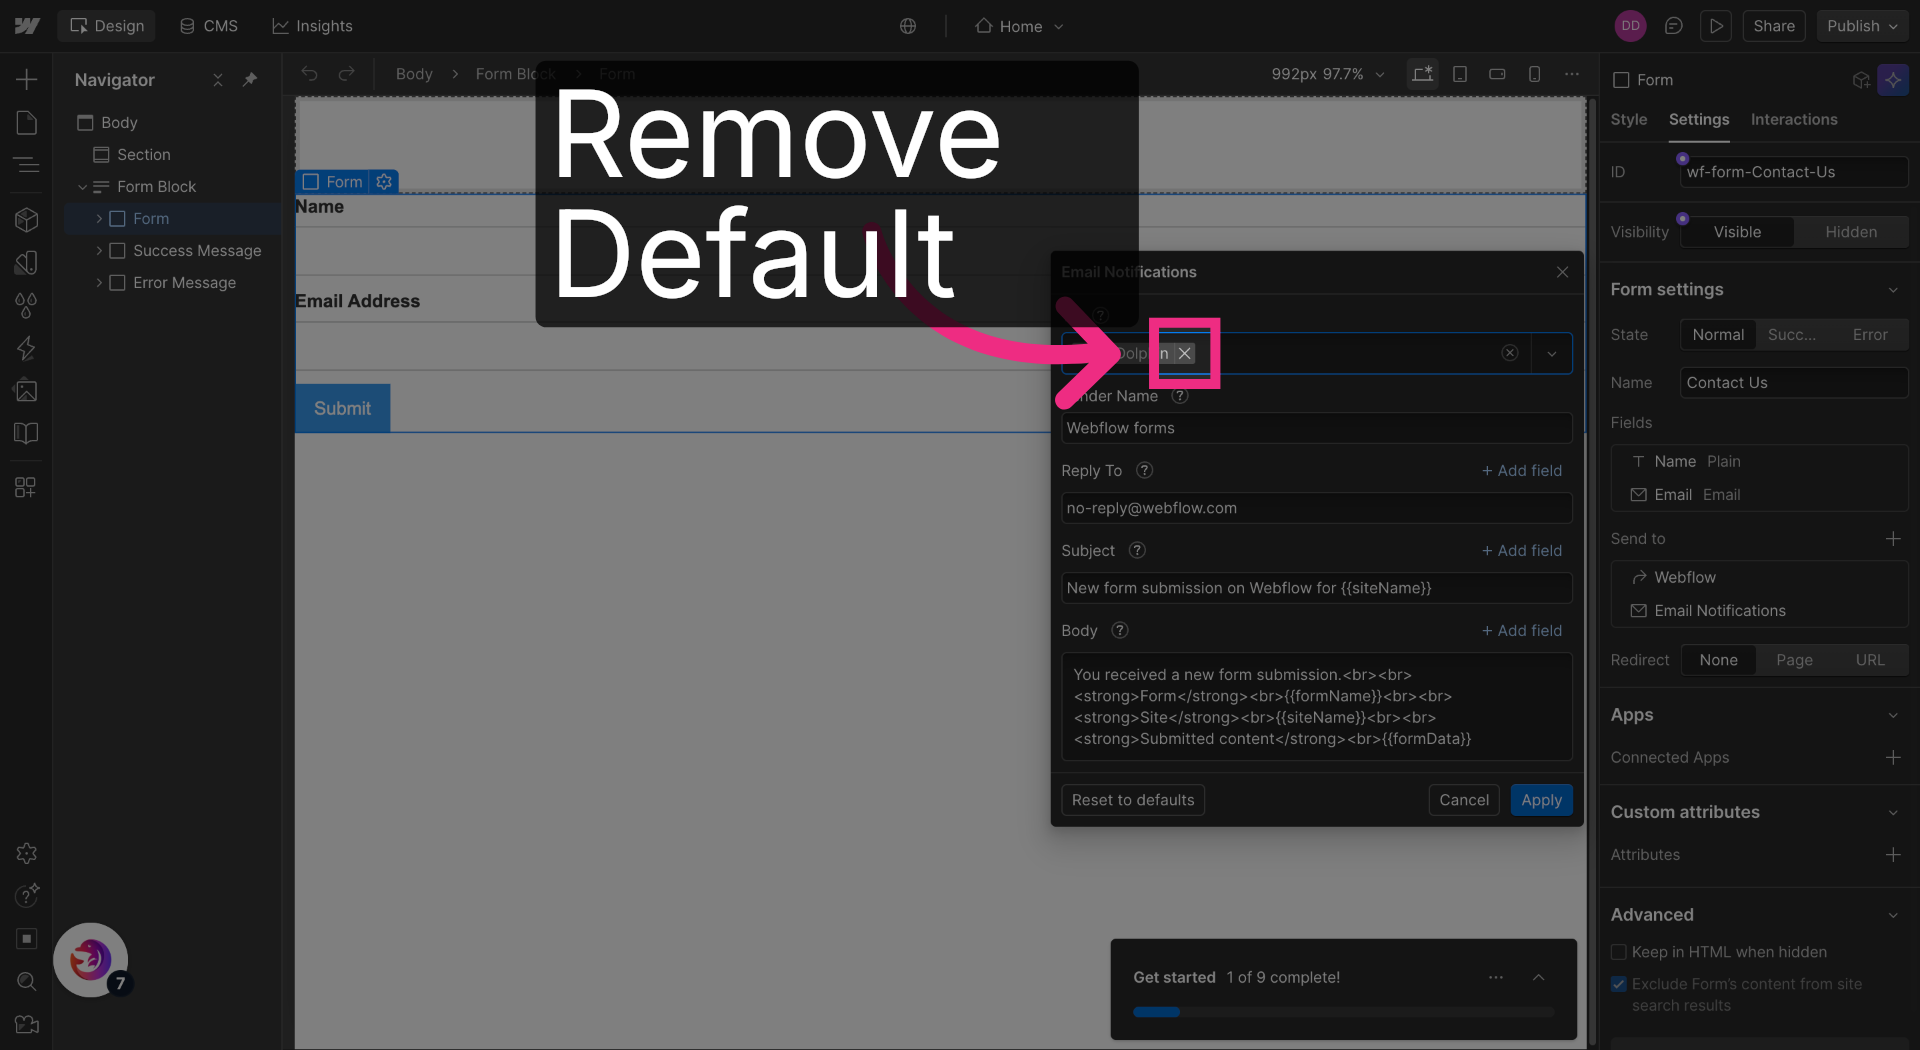Collapse the Form Block tree item

[x=82, y=187]
